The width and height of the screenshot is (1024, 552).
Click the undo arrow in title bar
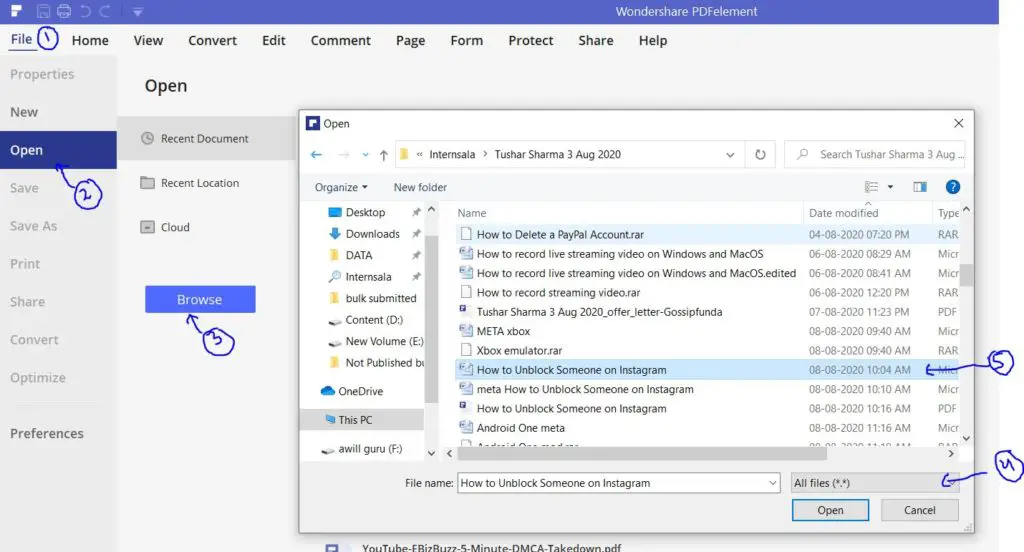85,11
